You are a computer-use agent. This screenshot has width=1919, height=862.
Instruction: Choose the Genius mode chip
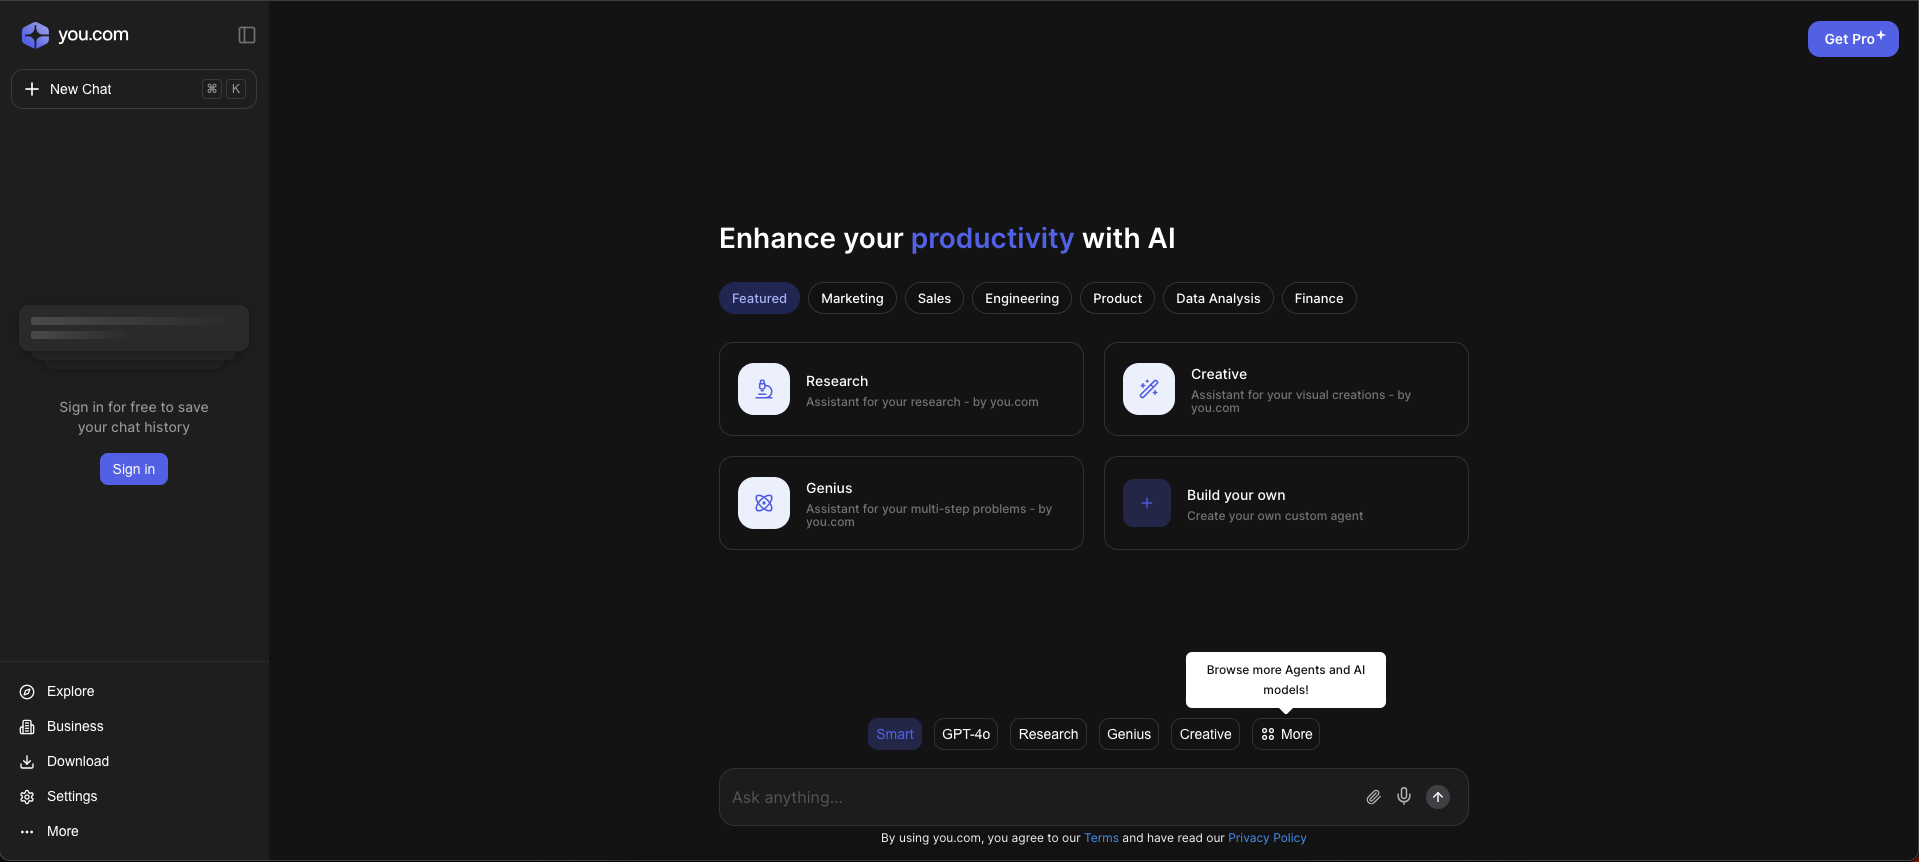pyautogui.click(x=1129, y=734)
